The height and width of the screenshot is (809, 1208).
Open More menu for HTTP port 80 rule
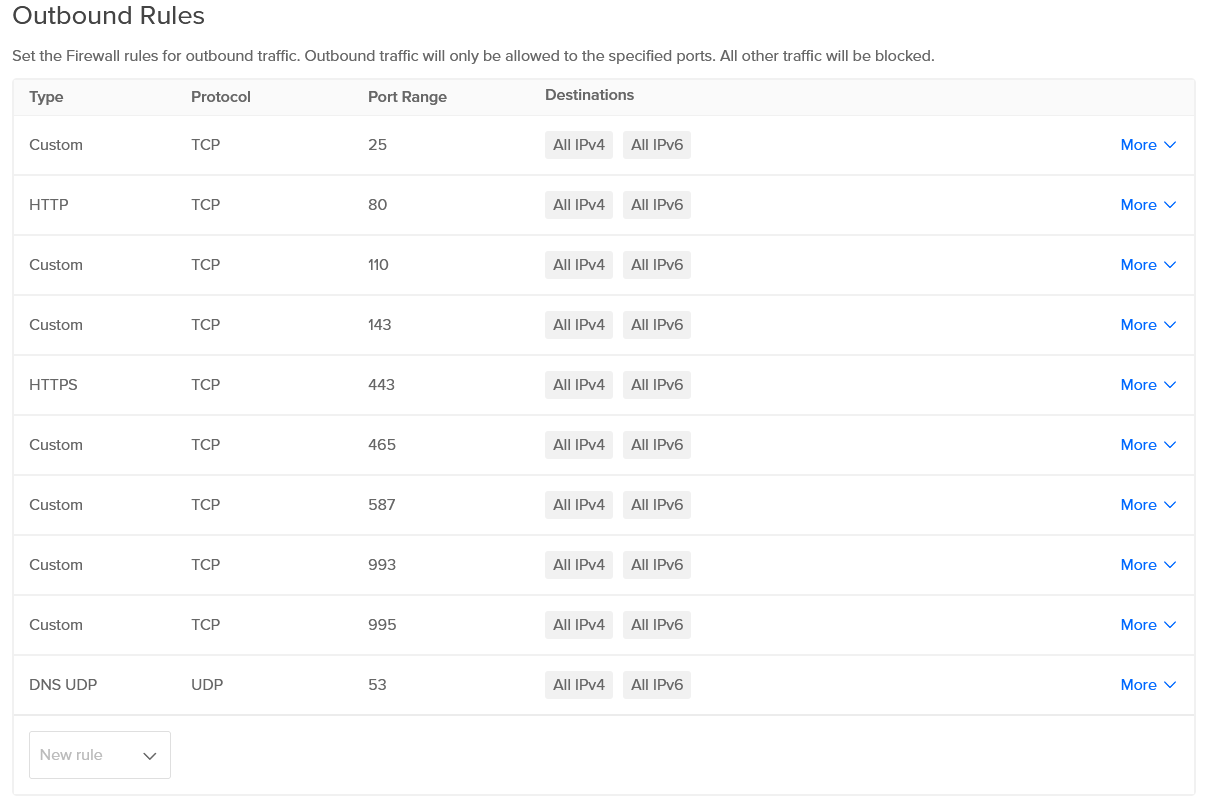(1147, 205)
